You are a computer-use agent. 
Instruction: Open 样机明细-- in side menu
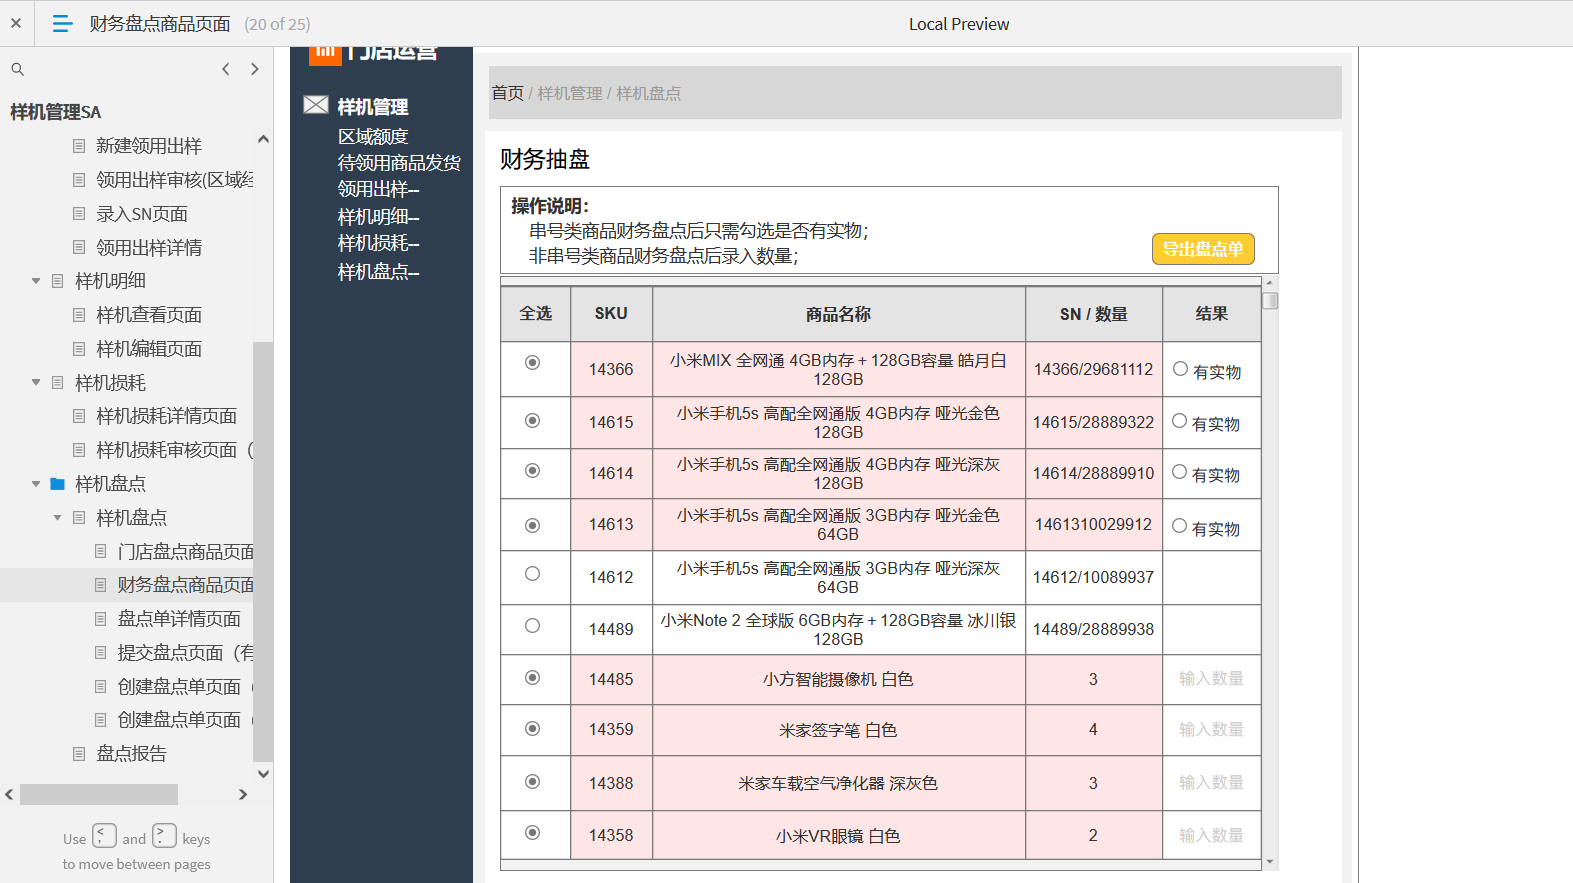[378, 217]
